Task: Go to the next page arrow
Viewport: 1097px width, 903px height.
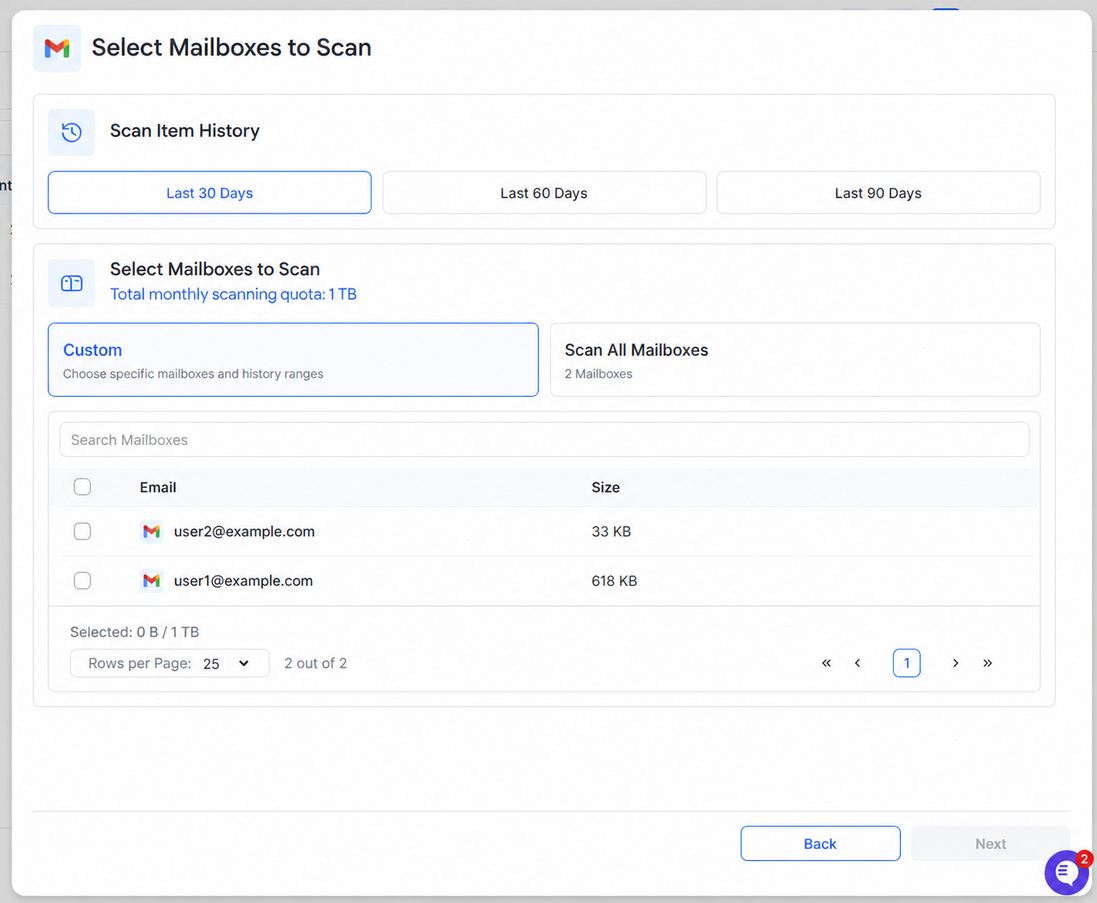Action: tap(955, 663)
